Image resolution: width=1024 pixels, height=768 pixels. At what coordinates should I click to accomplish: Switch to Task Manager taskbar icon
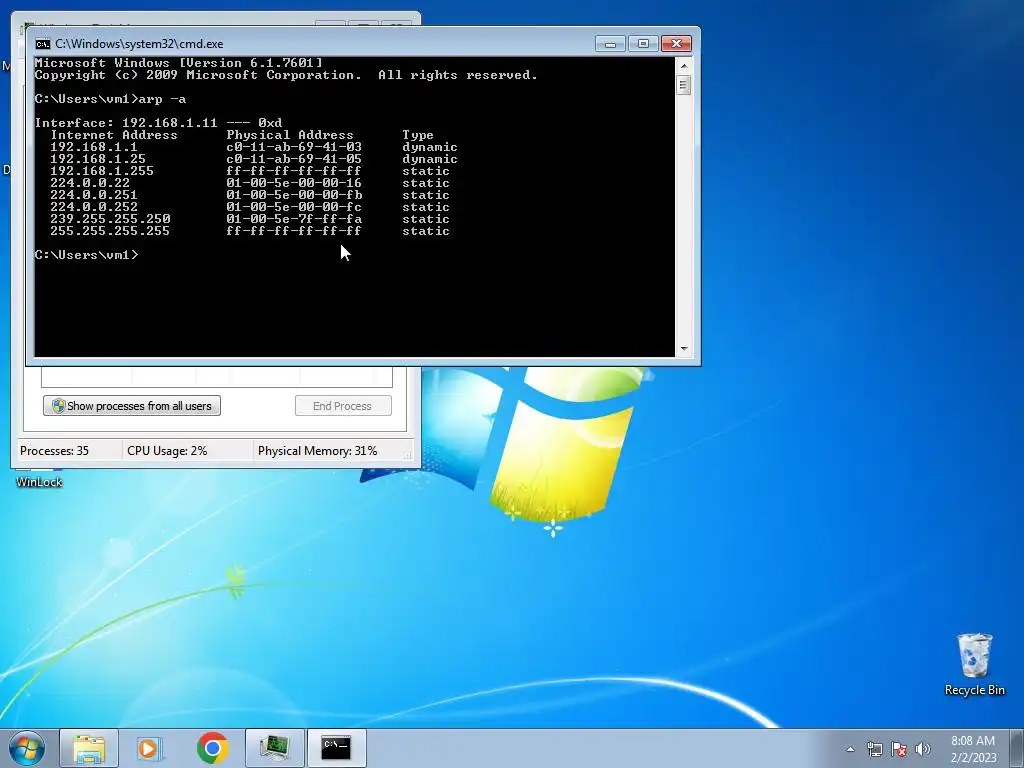tap(275, 748)
